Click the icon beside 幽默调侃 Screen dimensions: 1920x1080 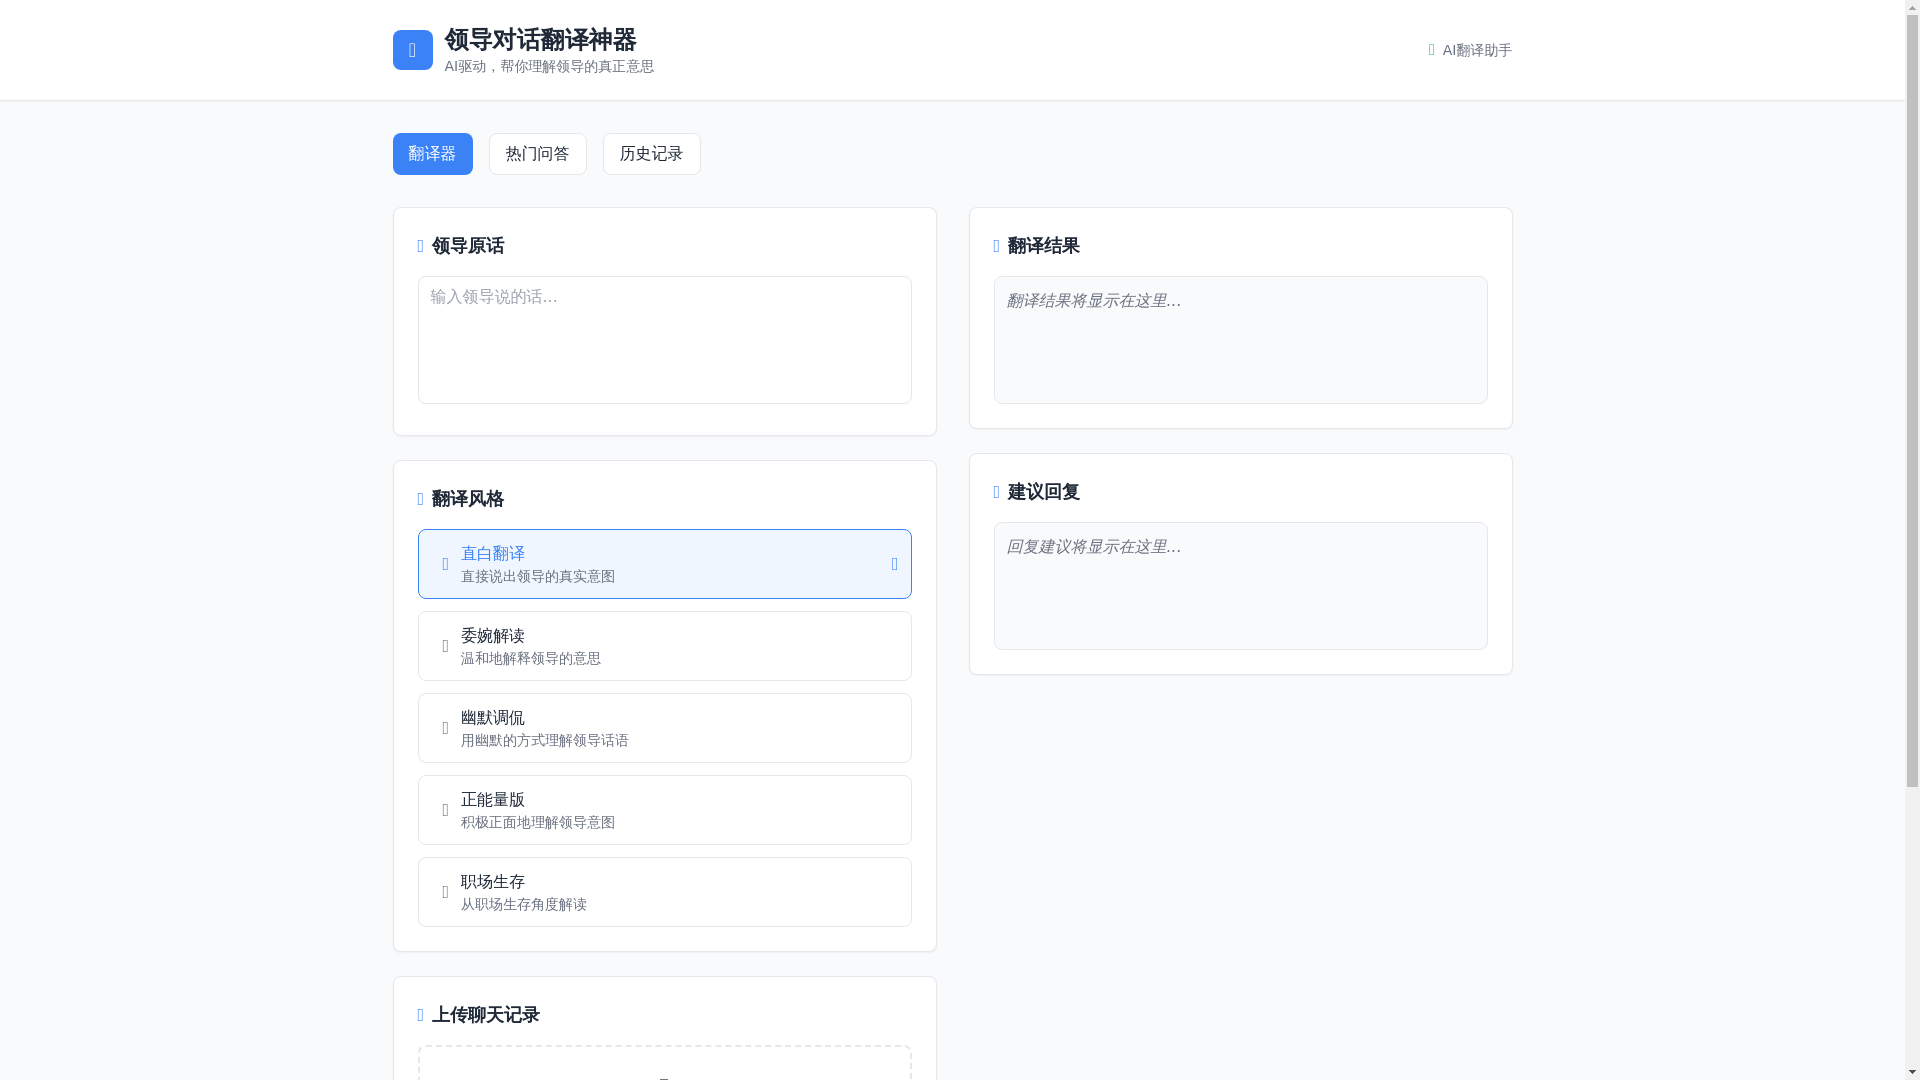[445, 728]
